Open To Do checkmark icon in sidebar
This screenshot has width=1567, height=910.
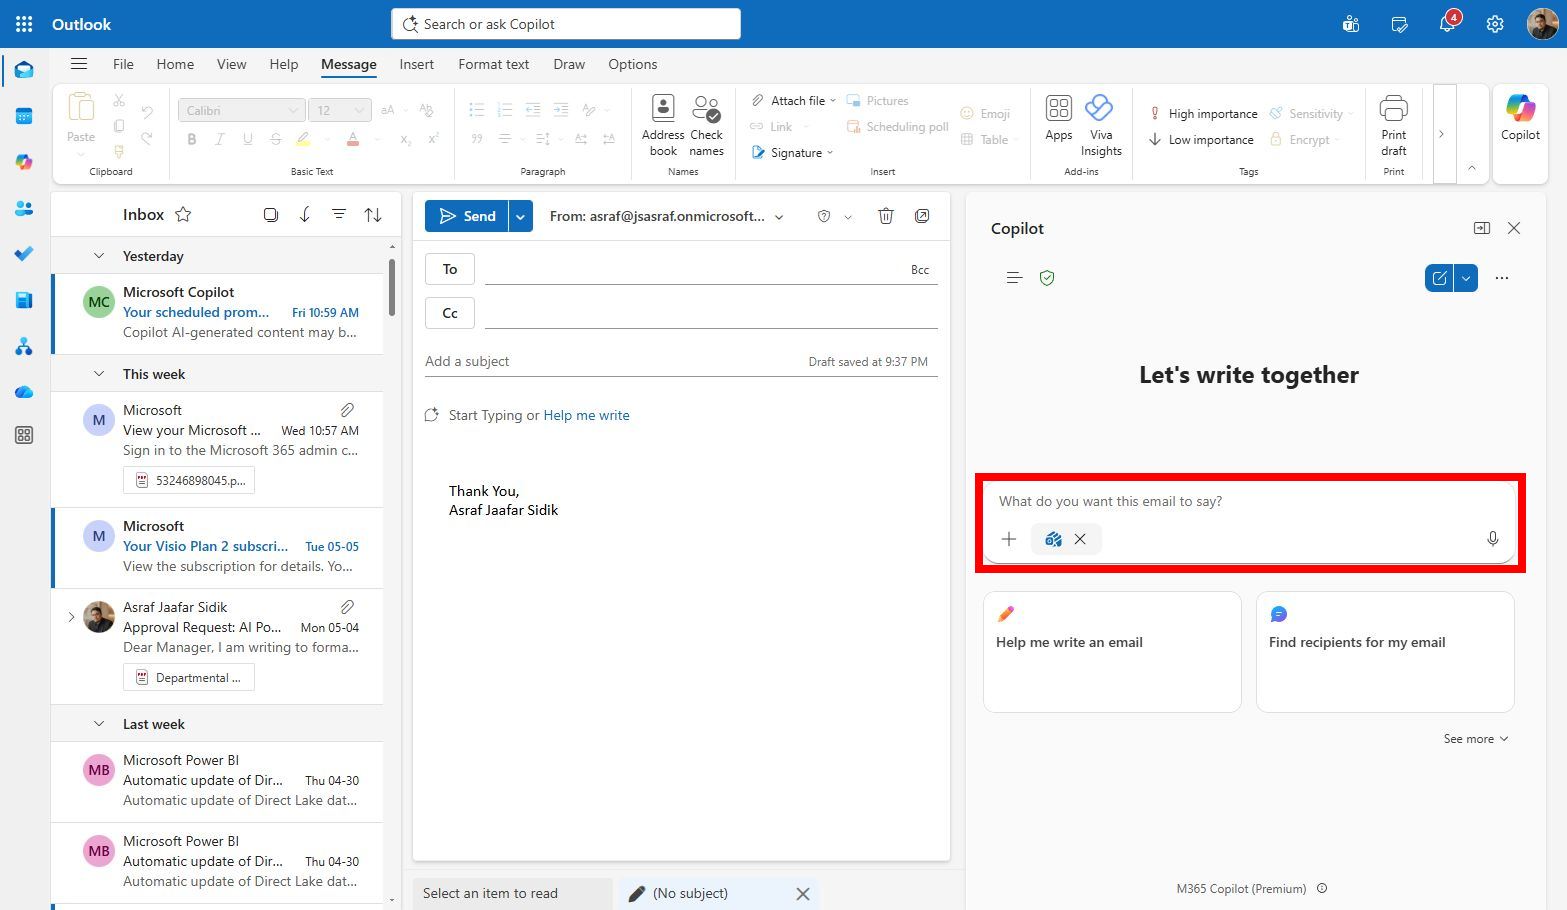point(24,254)
